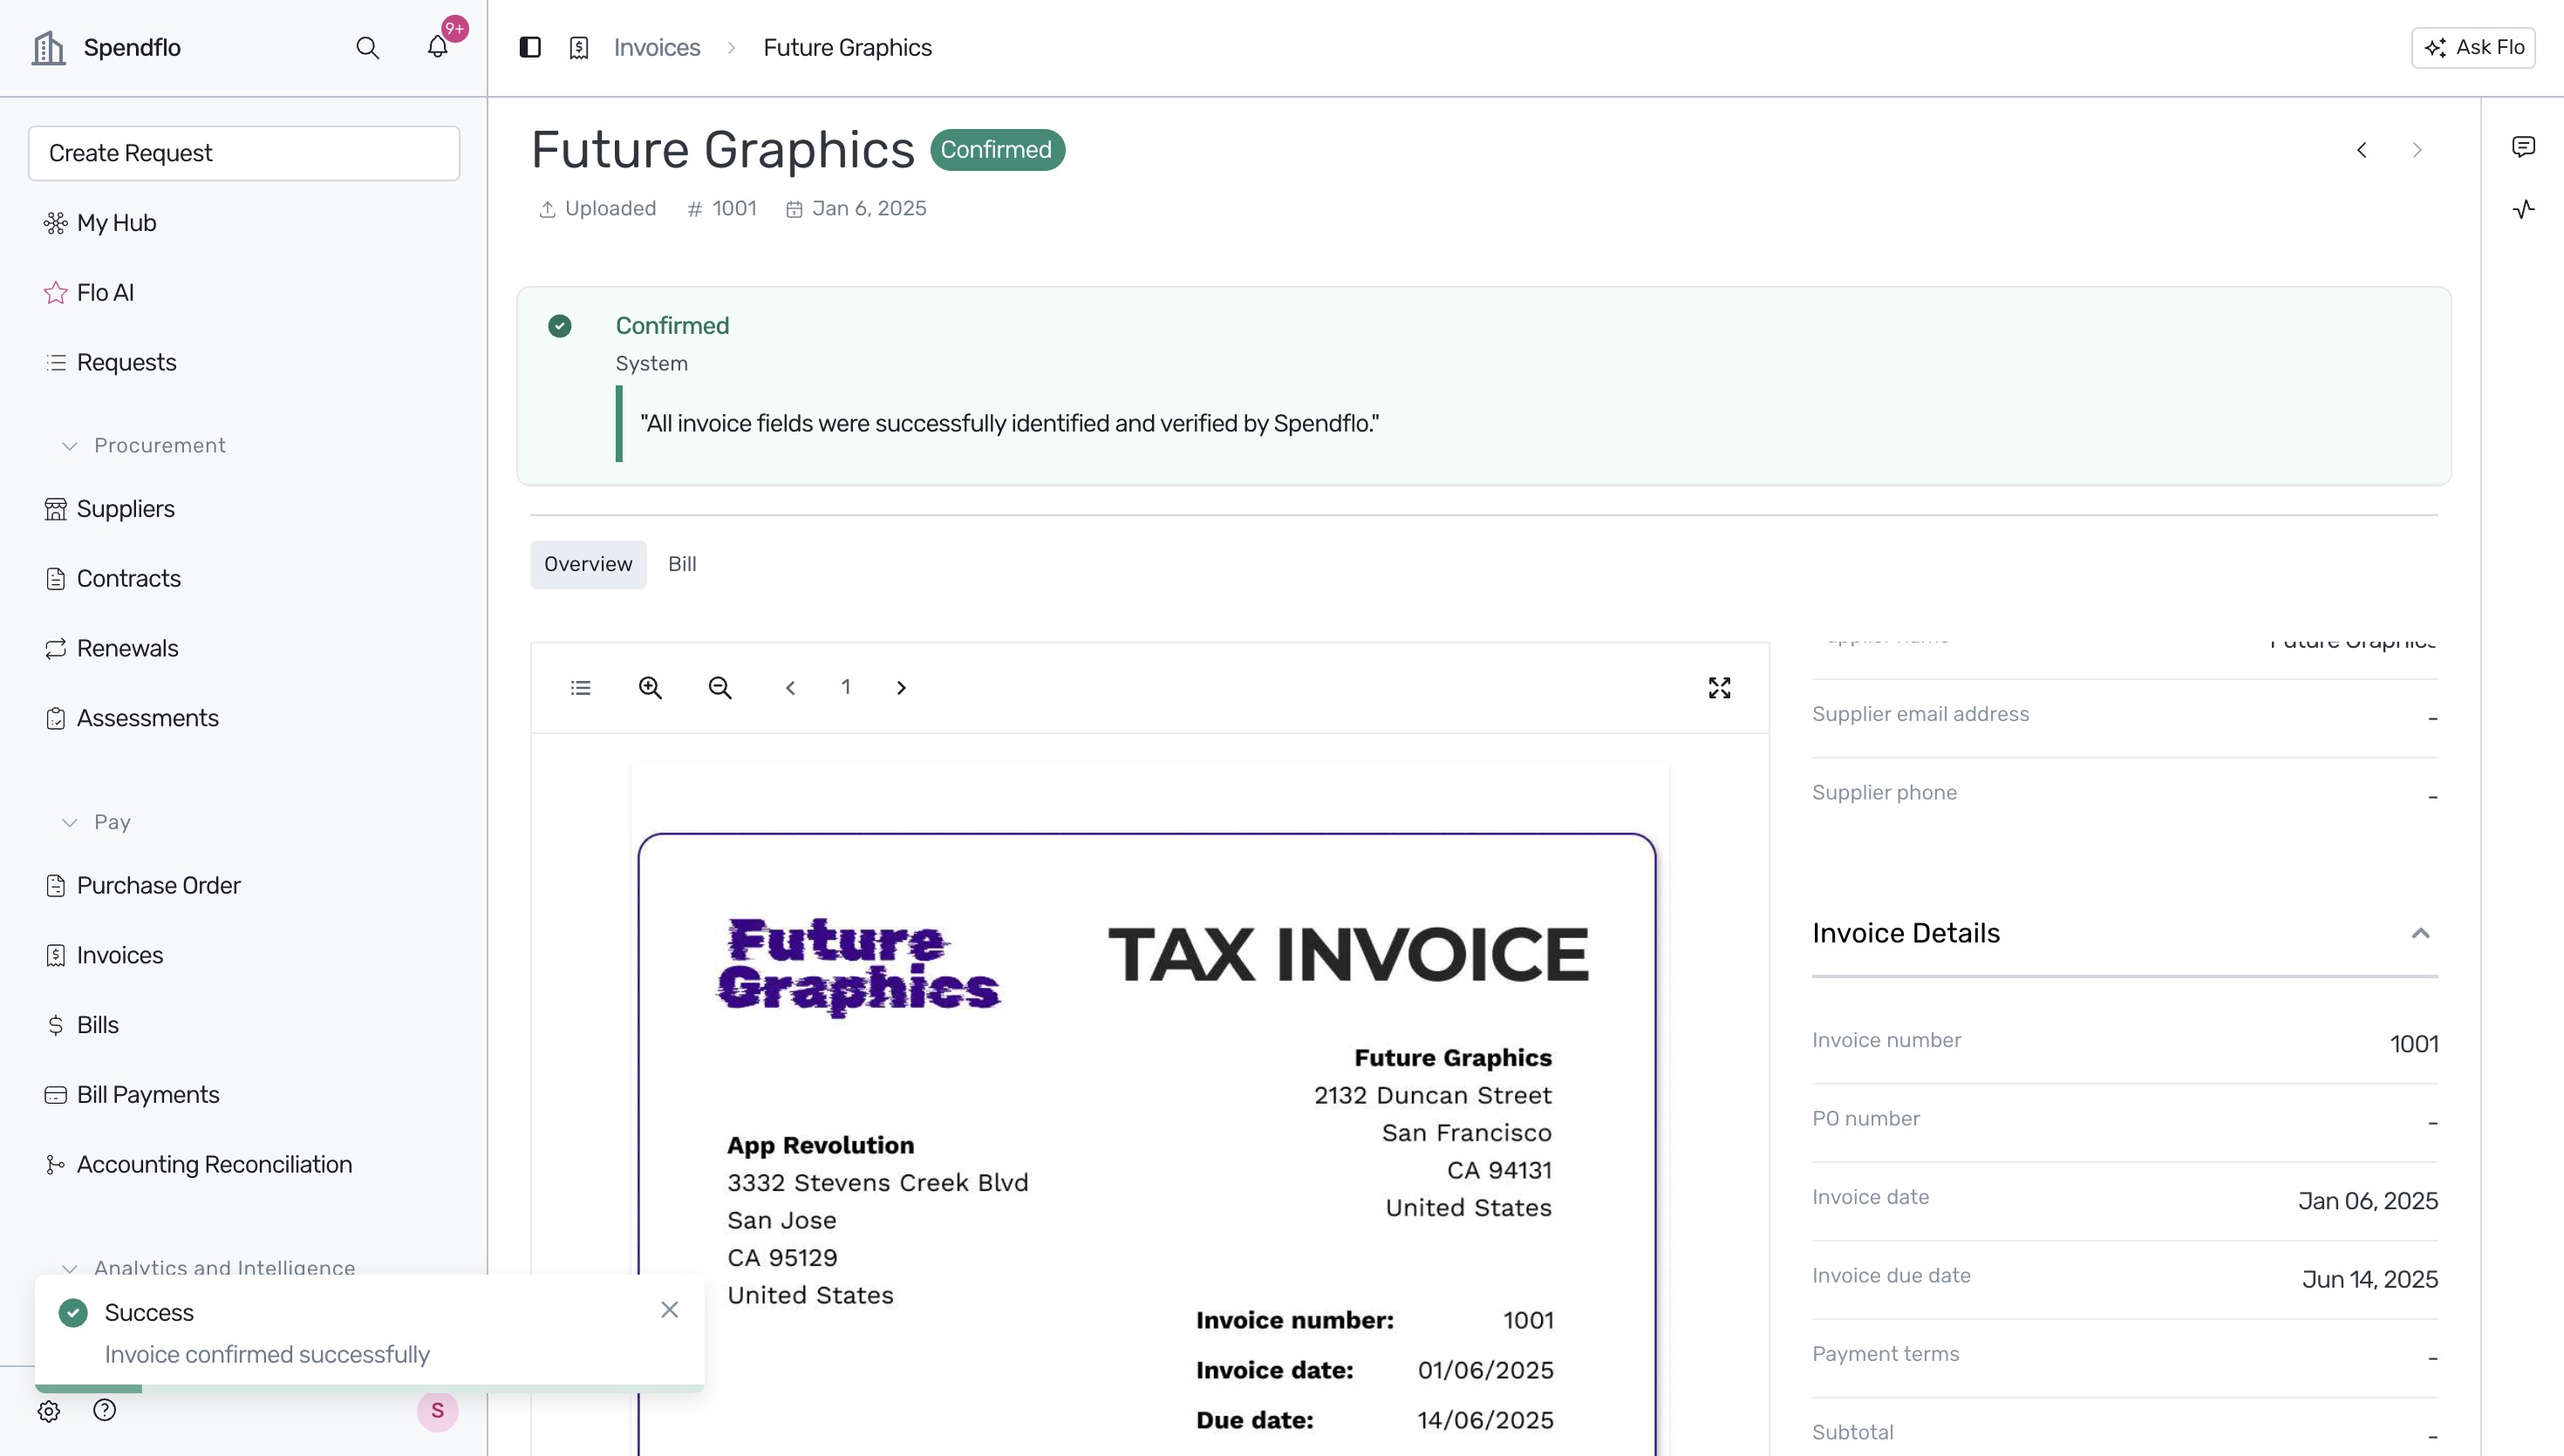Click Uploaded status under title
Image resolution: width=2564 pixels, height=1456 pixels.
pyautogui.click(x=597, y=209)
